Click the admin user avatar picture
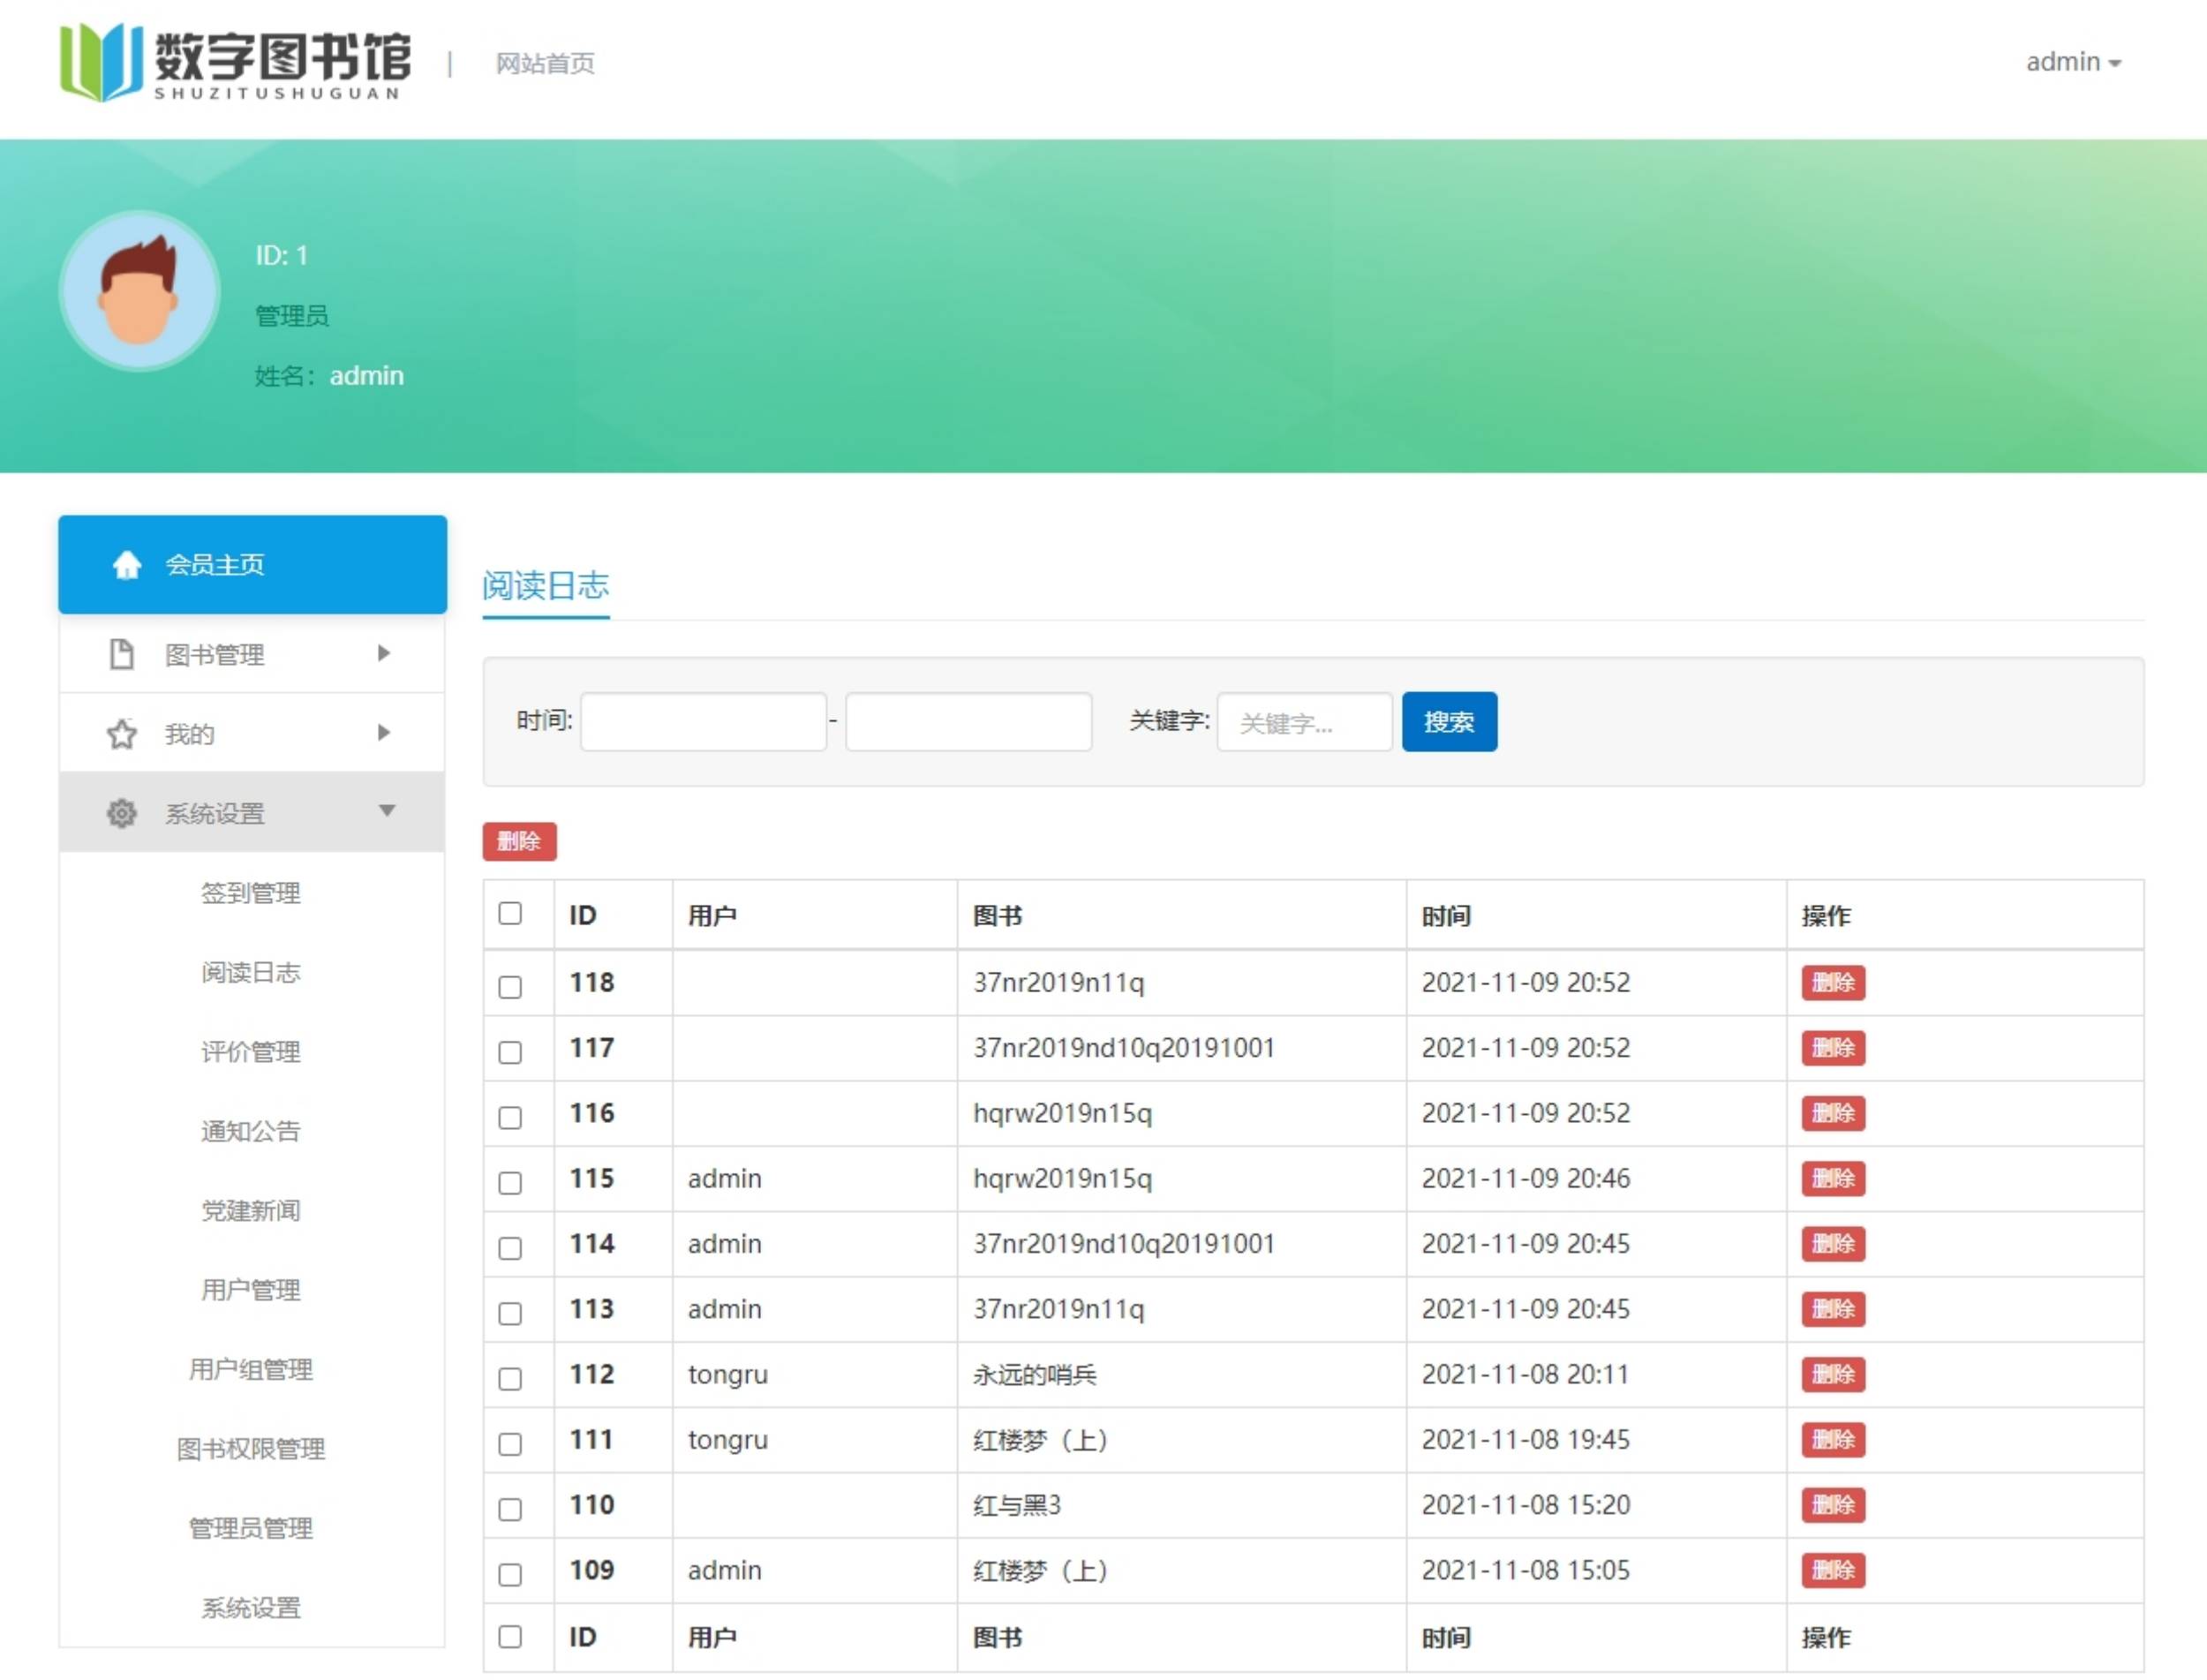Image resolution: width=2207 pixels, height=1680 pixels. click(x=139, y=291)
